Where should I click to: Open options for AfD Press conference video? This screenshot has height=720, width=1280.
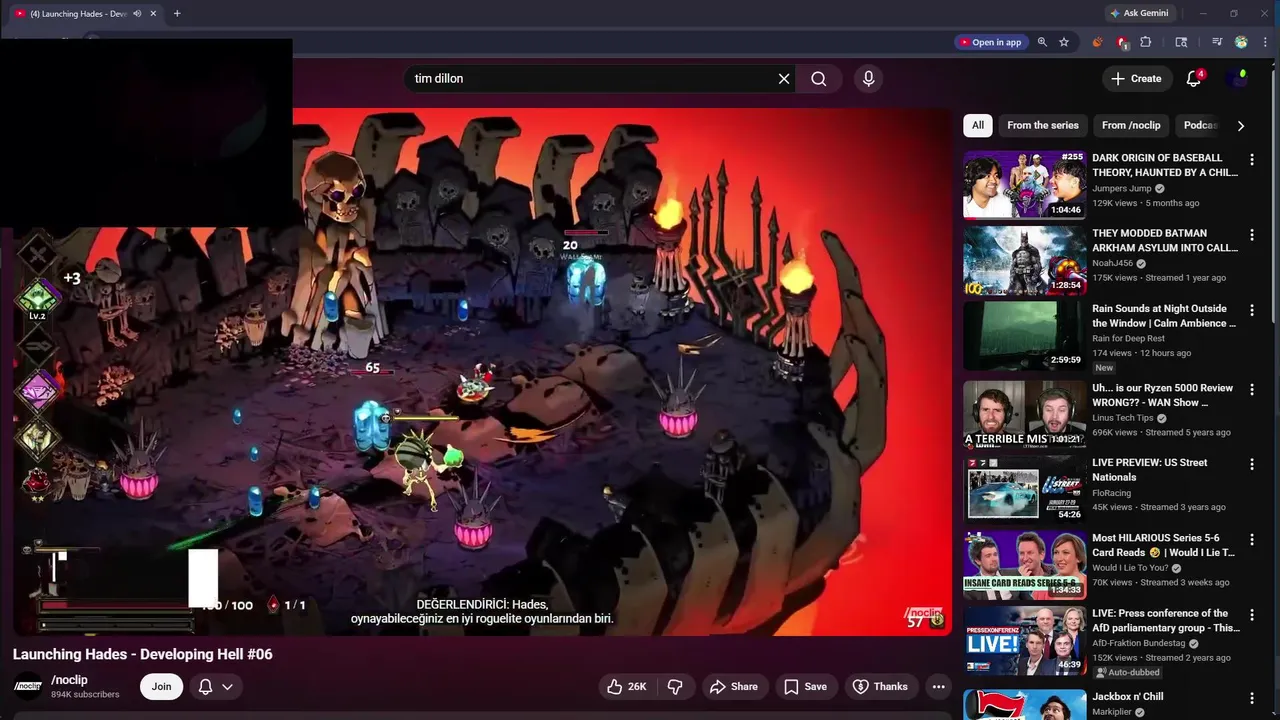tap(1252, 616)
